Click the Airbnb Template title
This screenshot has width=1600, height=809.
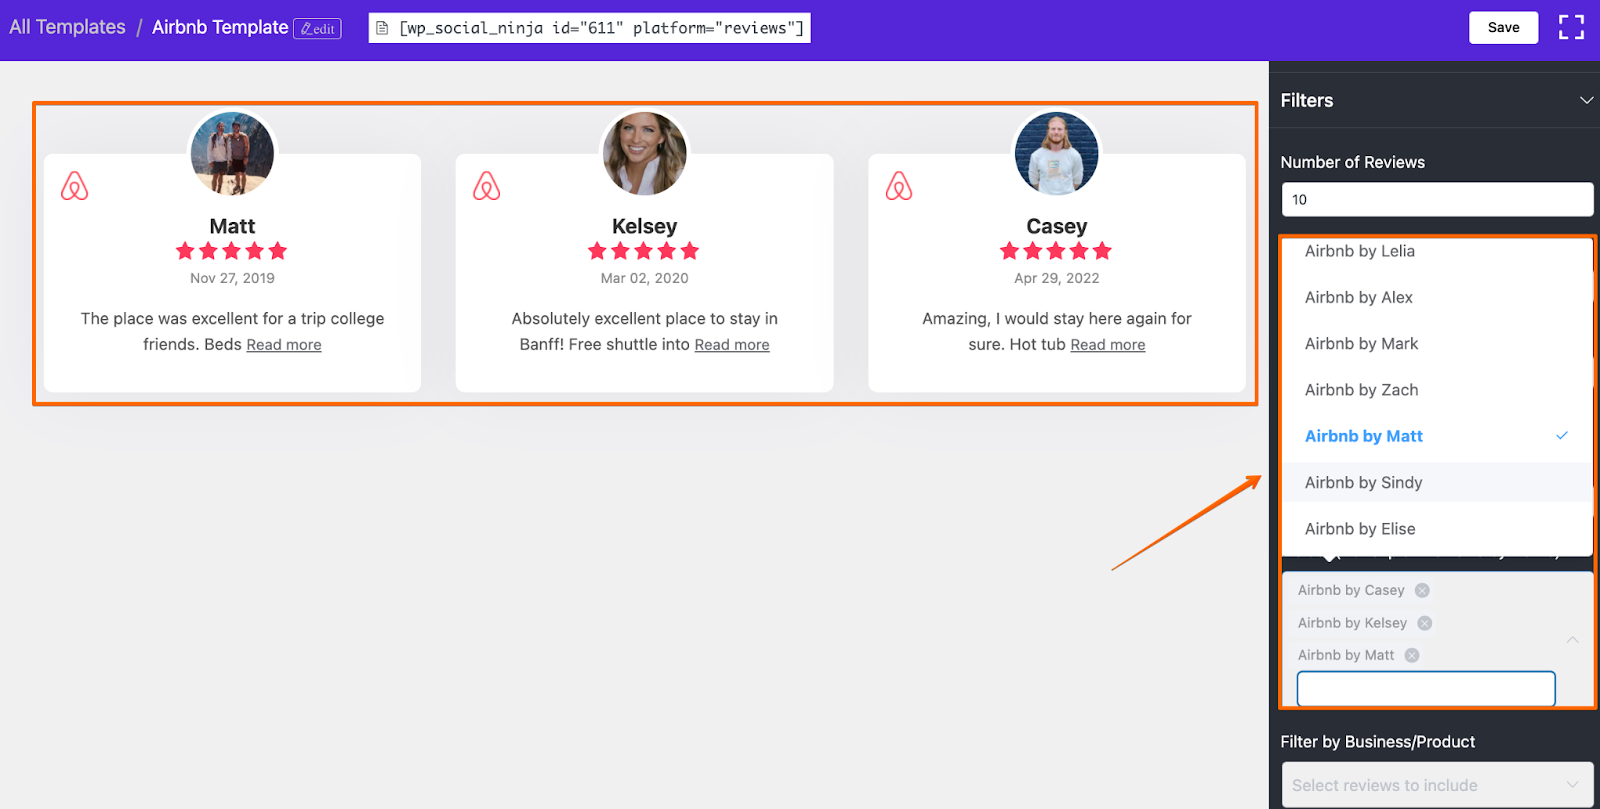220,27
